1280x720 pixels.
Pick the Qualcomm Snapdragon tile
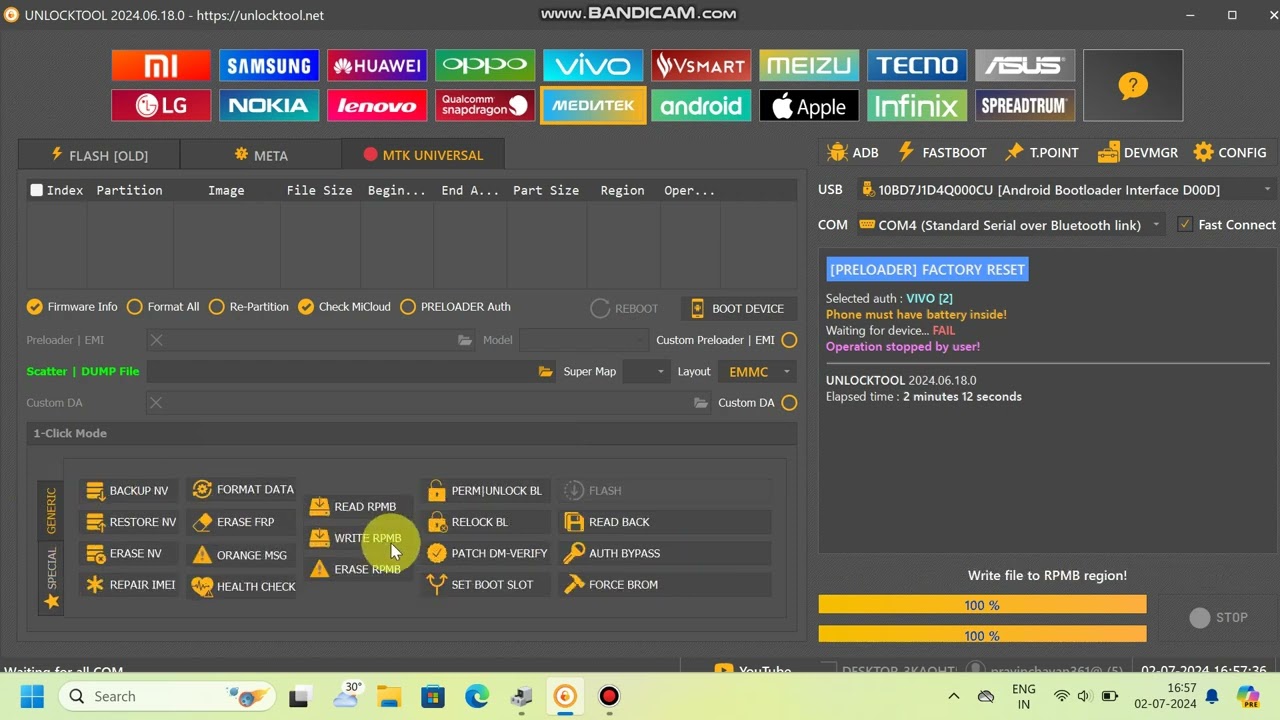tap(485, 105)
